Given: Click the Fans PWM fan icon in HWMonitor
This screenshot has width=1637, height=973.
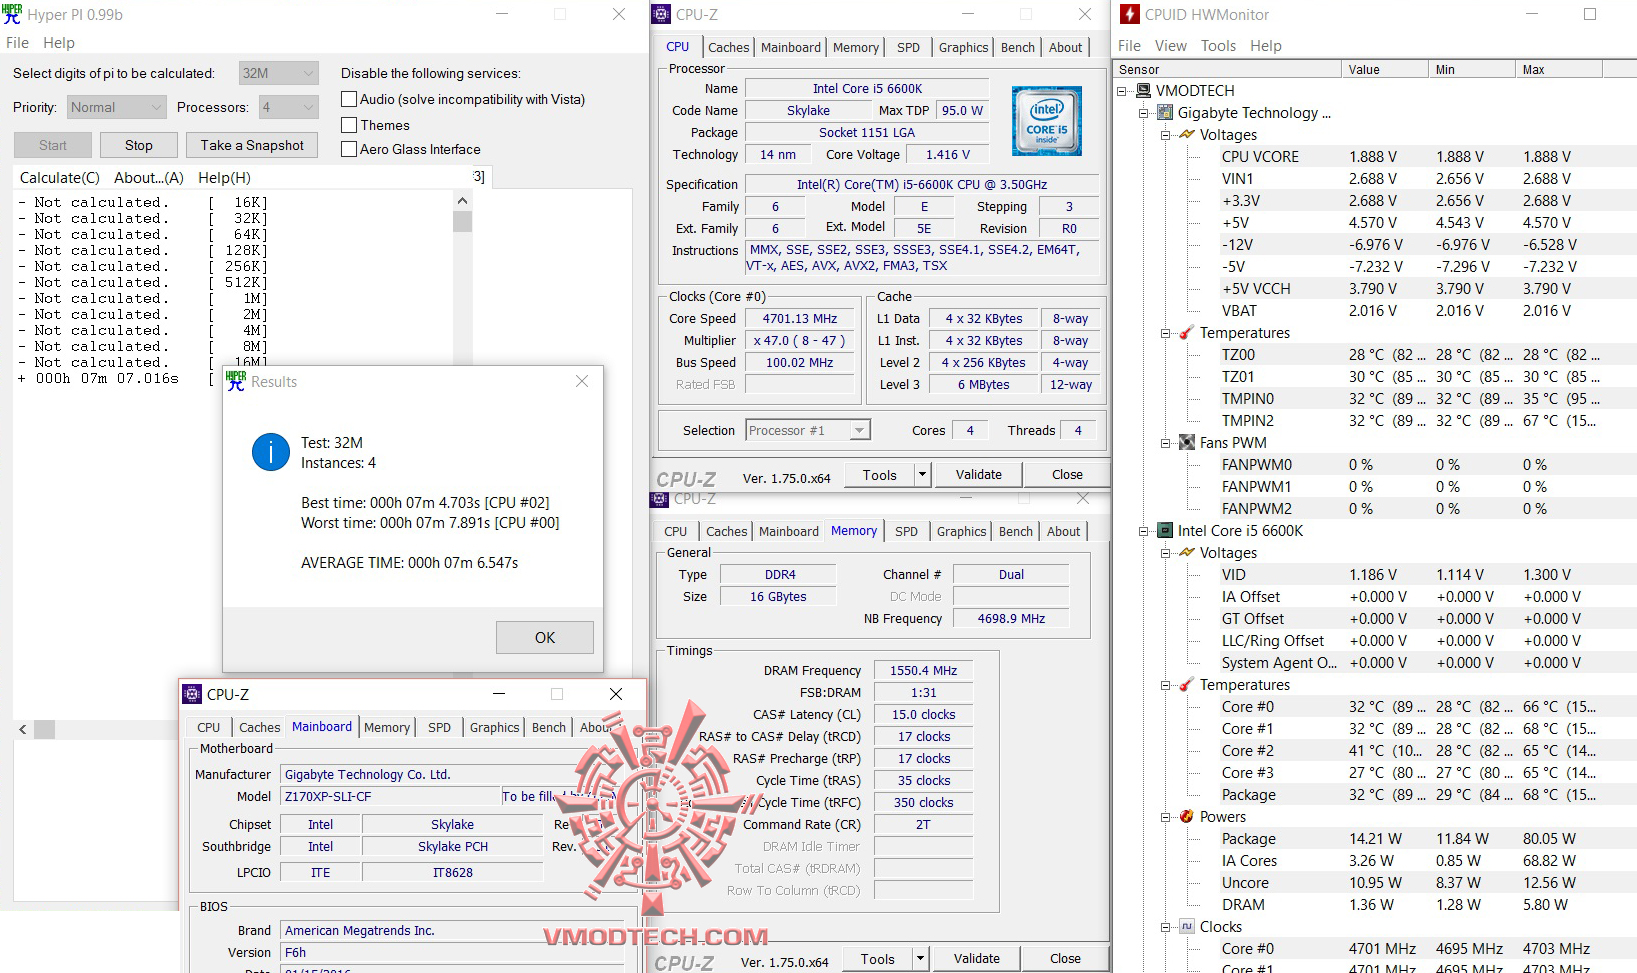Looking at the screenshot, I should 1187,443.
